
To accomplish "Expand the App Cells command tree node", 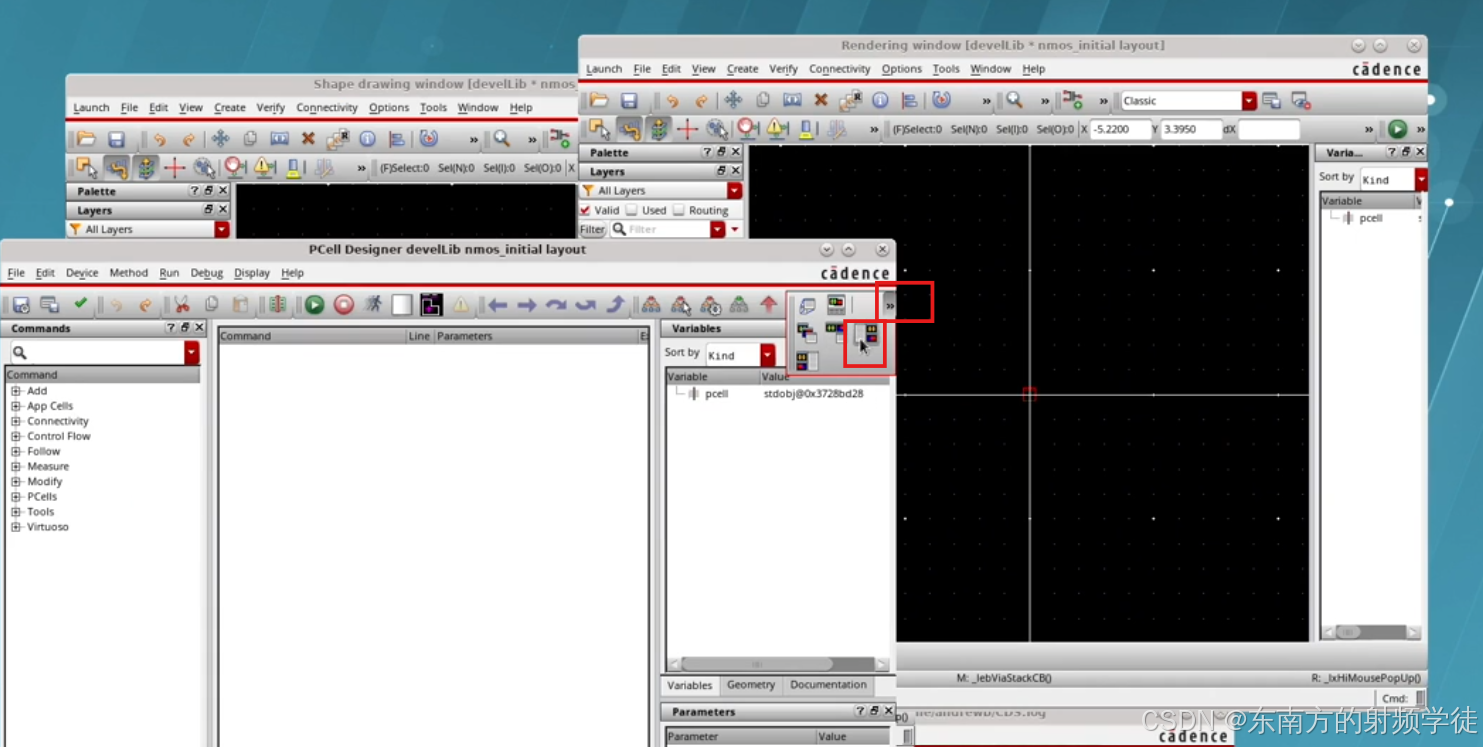I will tap(16, 406).
